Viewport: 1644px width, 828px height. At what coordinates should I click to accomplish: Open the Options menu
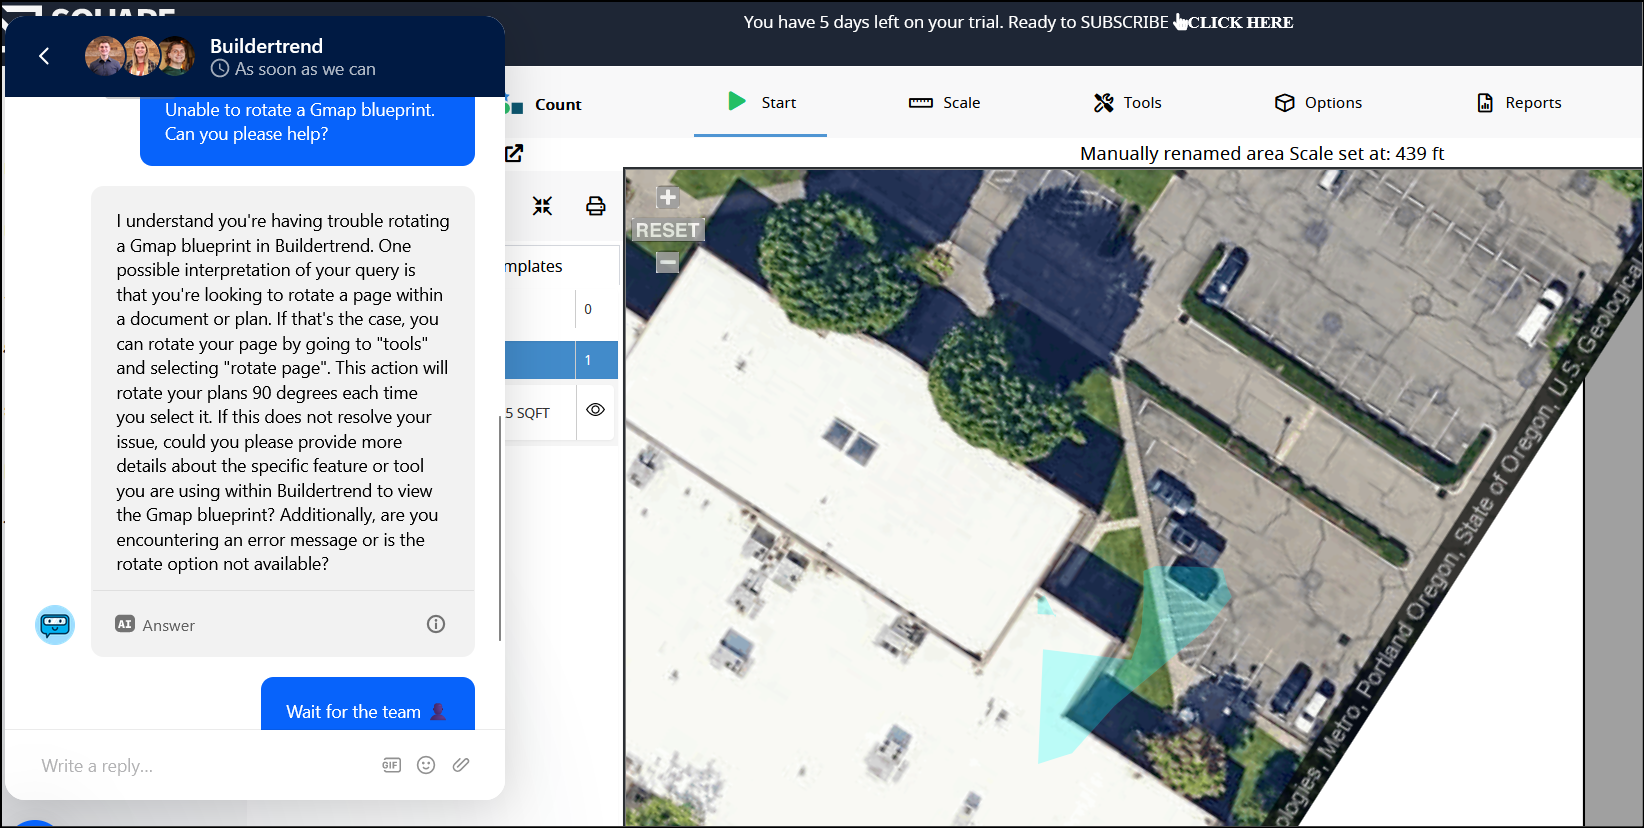tap(1318, 102)
